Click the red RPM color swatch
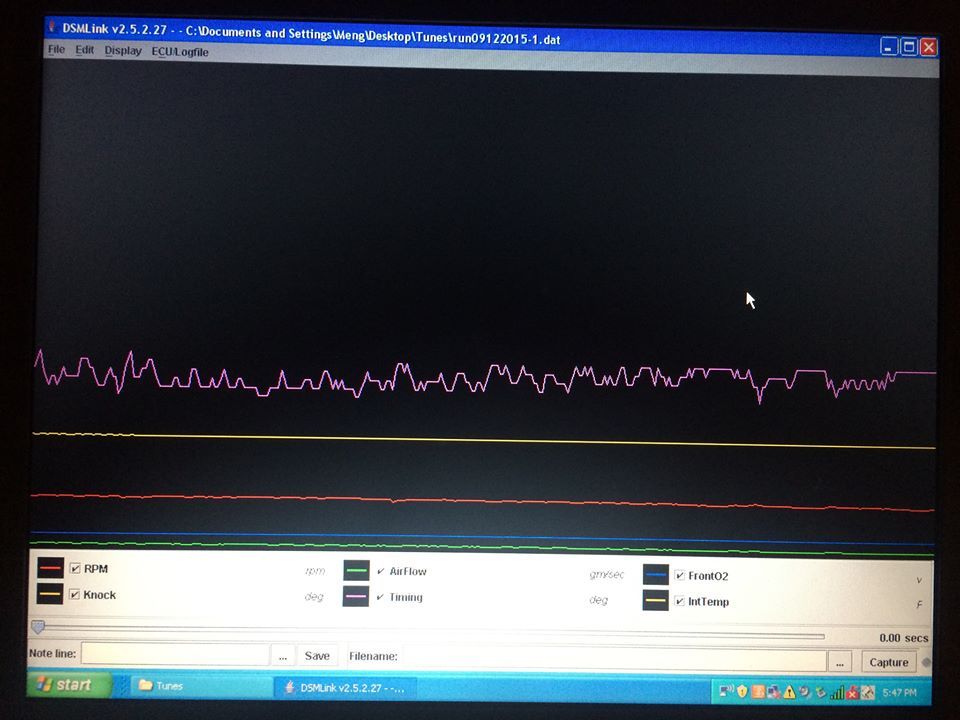 click(x=50, y=568)
